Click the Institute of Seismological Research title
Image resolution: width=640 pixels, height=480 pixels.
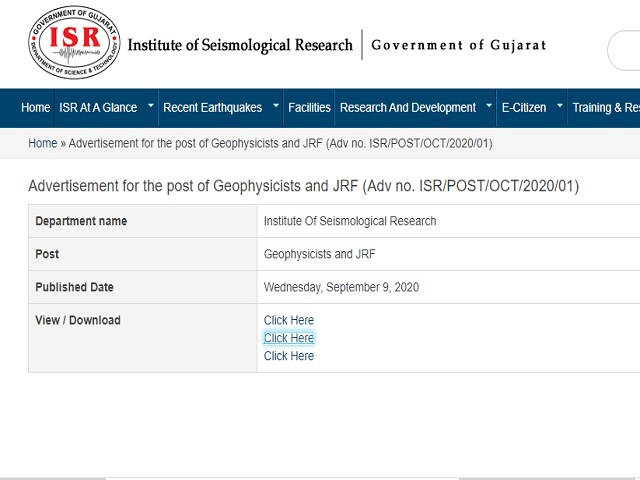(240, 46)
